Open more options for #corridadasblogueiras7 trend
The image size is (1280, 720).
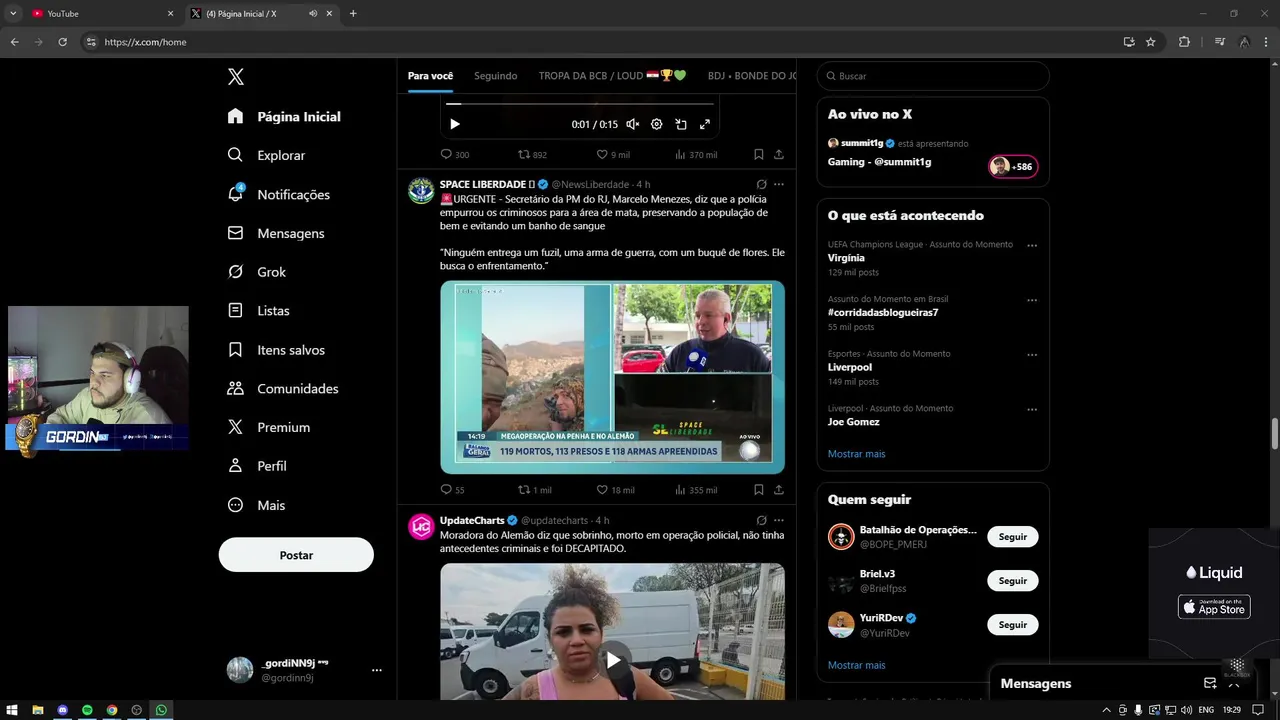[x=1032, y=300]
